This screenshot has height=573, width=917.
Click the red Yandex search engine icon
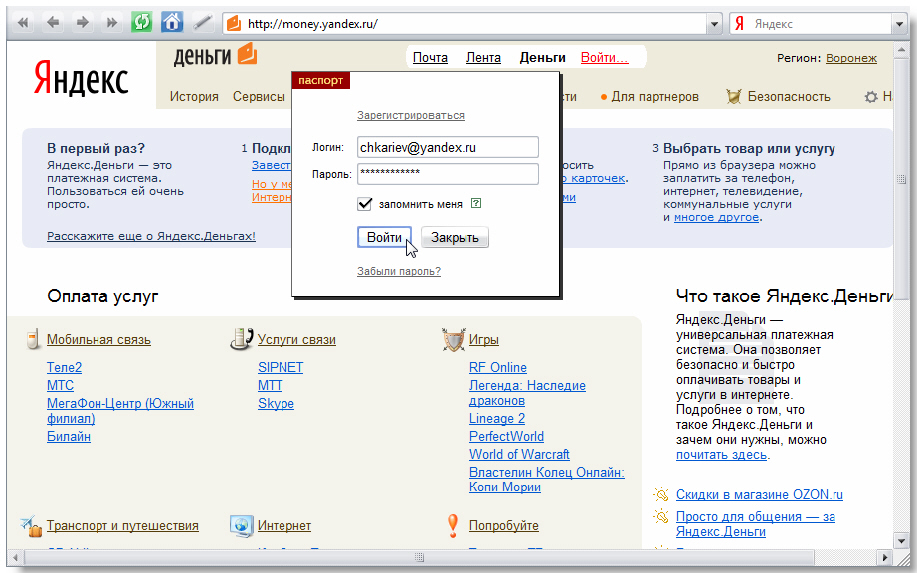tap(740, 23)
